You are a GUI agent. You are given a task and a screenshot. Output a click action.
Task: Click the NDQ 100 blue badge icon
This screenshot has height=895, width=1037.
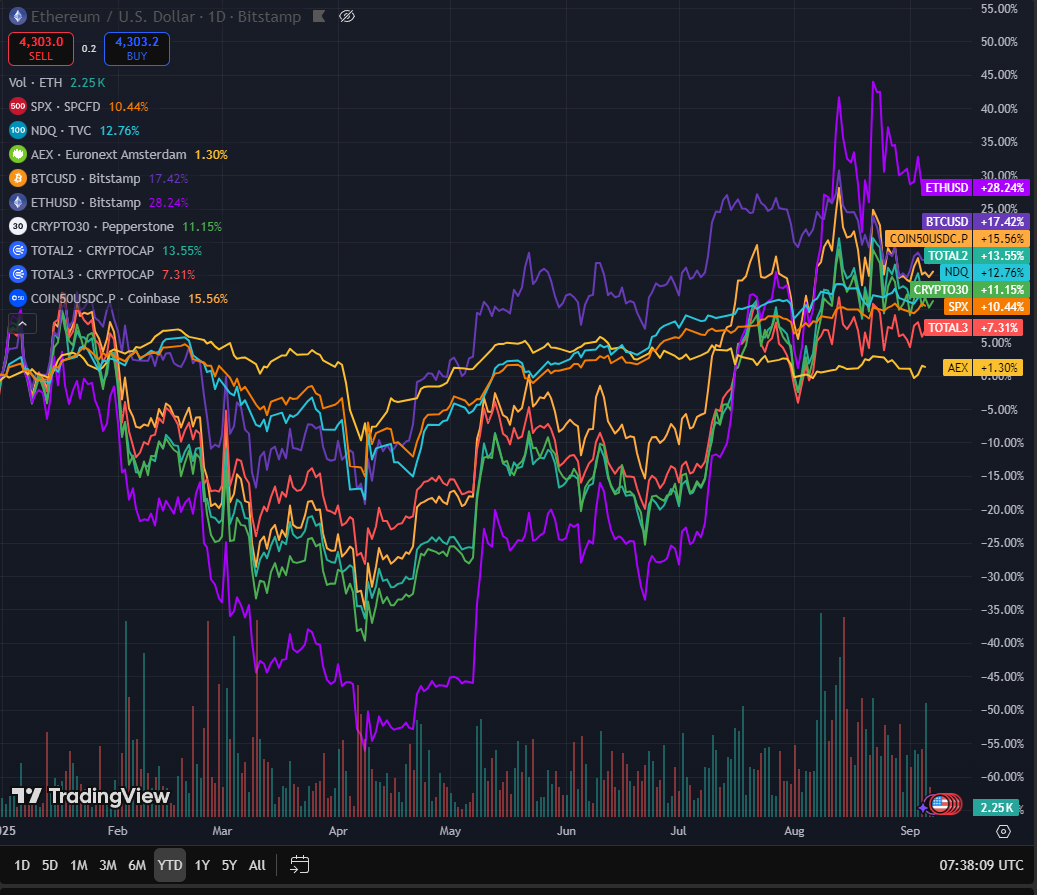(18, 130)
